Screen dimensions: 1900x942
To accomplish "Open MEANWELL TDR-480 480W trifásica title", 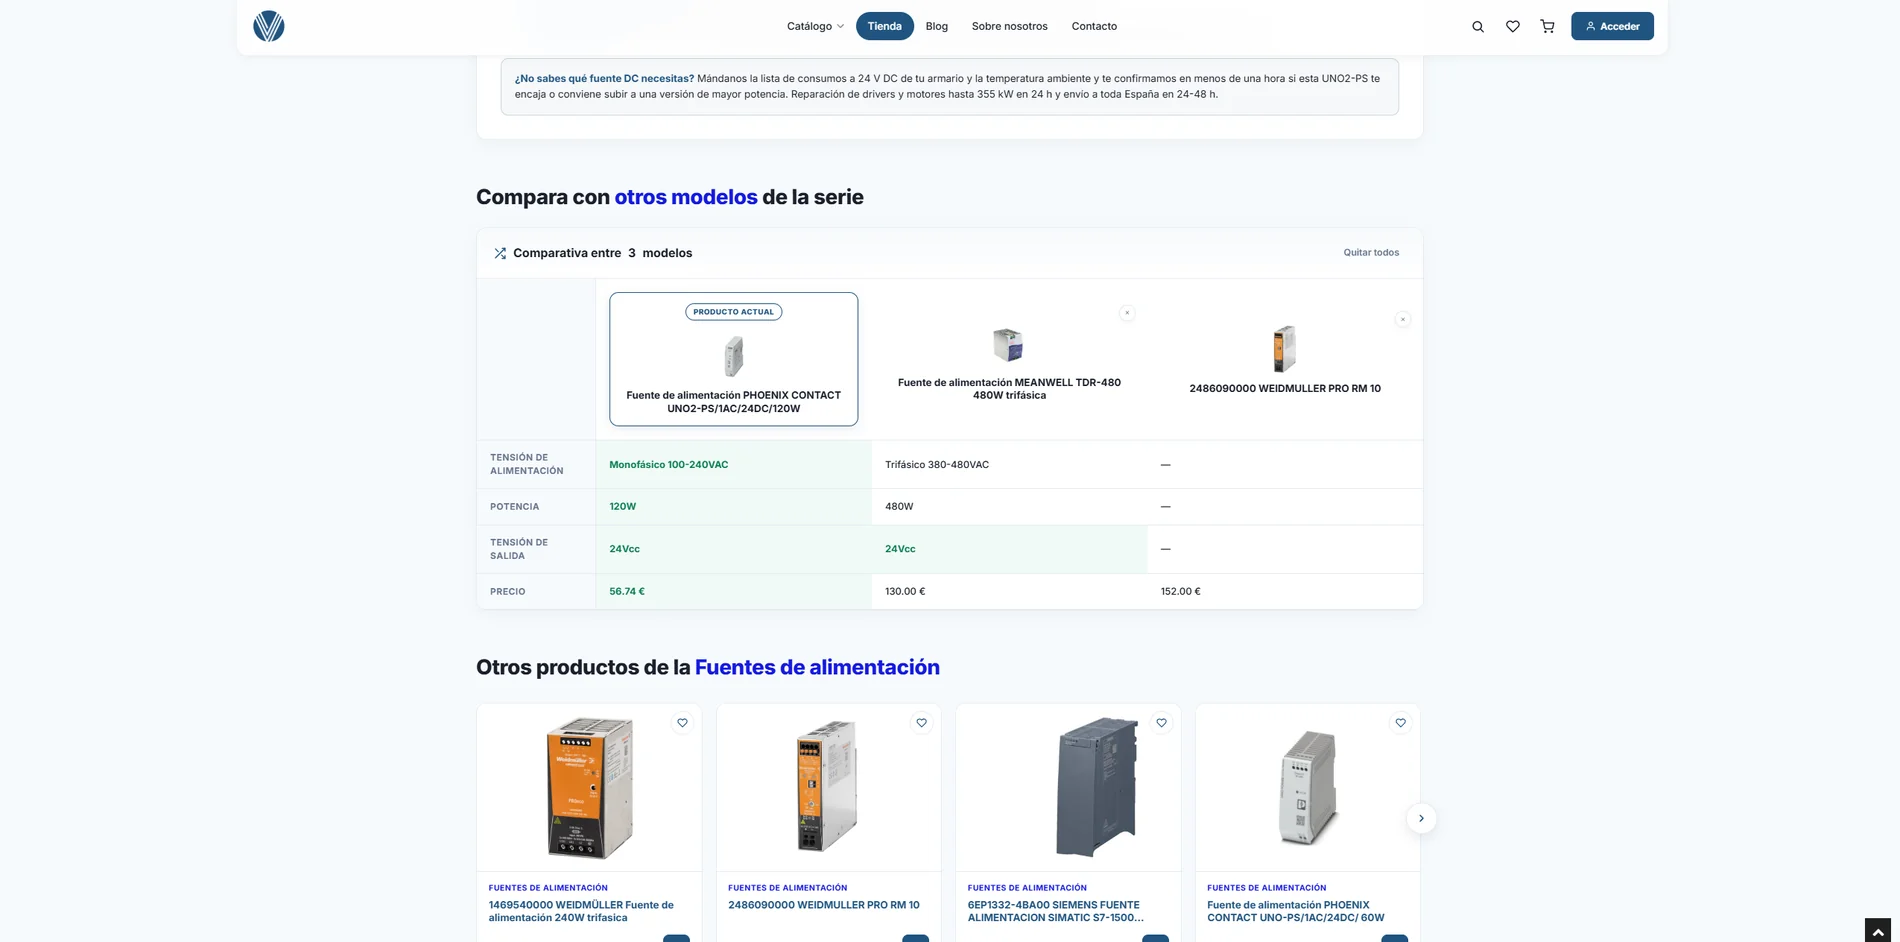I will [1009, 389].
